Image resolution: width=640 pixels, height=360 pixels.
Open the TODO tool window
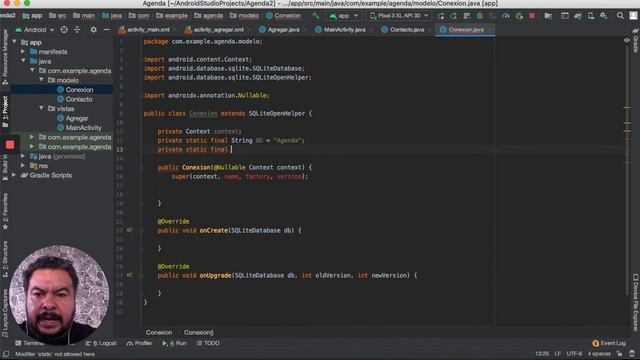[208, 344]
